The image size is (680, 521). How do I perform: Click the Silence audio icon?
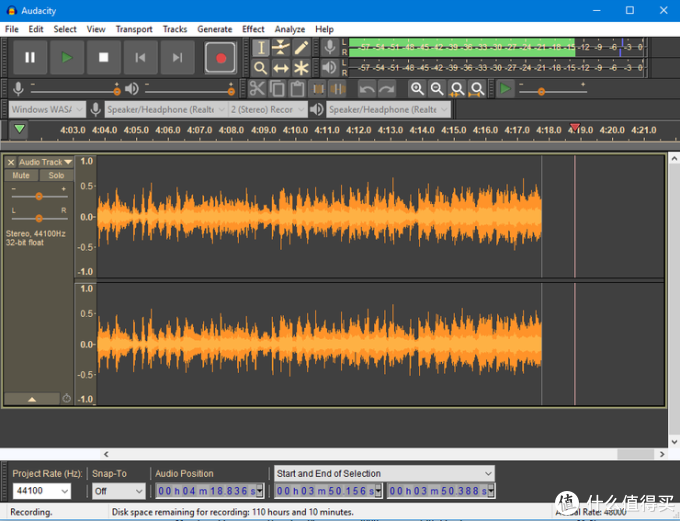338,89
